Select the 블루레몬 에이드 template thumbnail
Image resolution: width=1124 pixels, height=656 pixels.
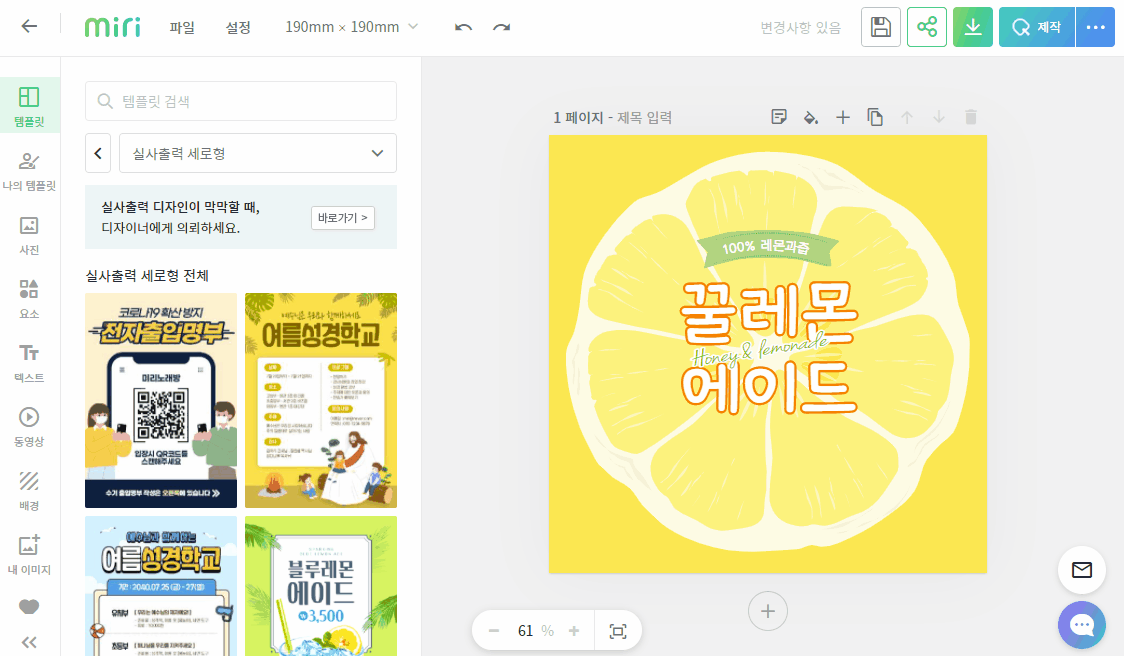click(x=320, y=586)
